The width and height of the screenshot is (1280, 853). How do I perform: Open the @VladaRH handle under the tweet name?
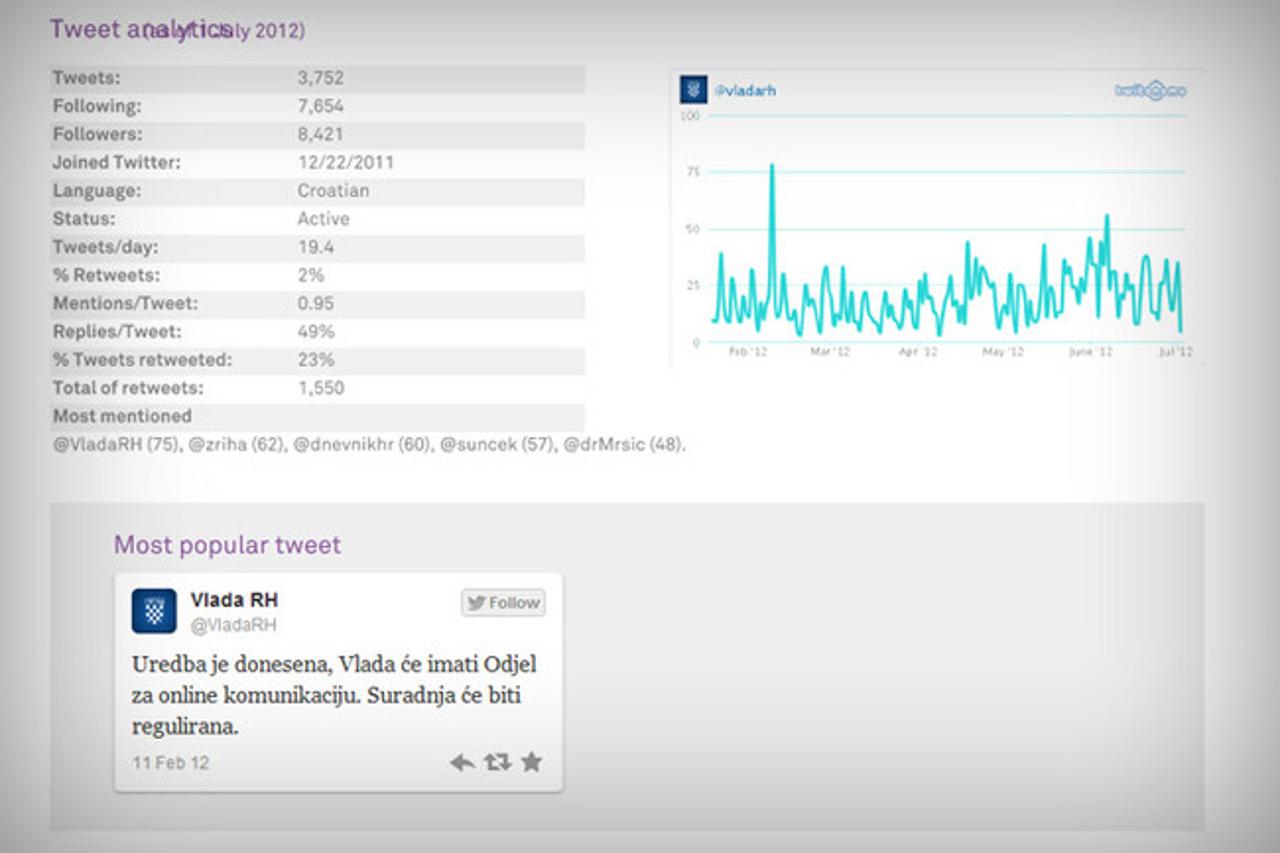click(233, 626)
